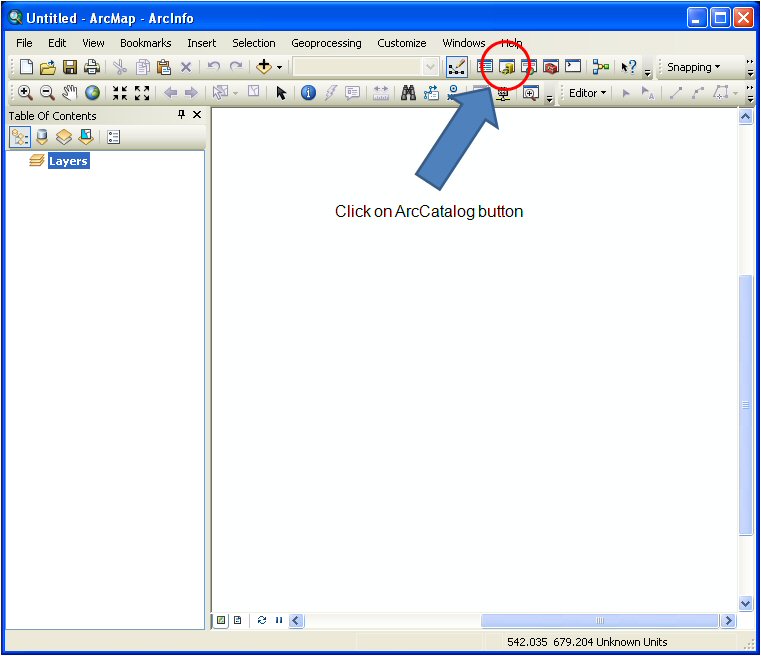Click the horizontal scrollbar thumb
The width and height of the screenshot is (761, 656).
(x=599, y=621)
